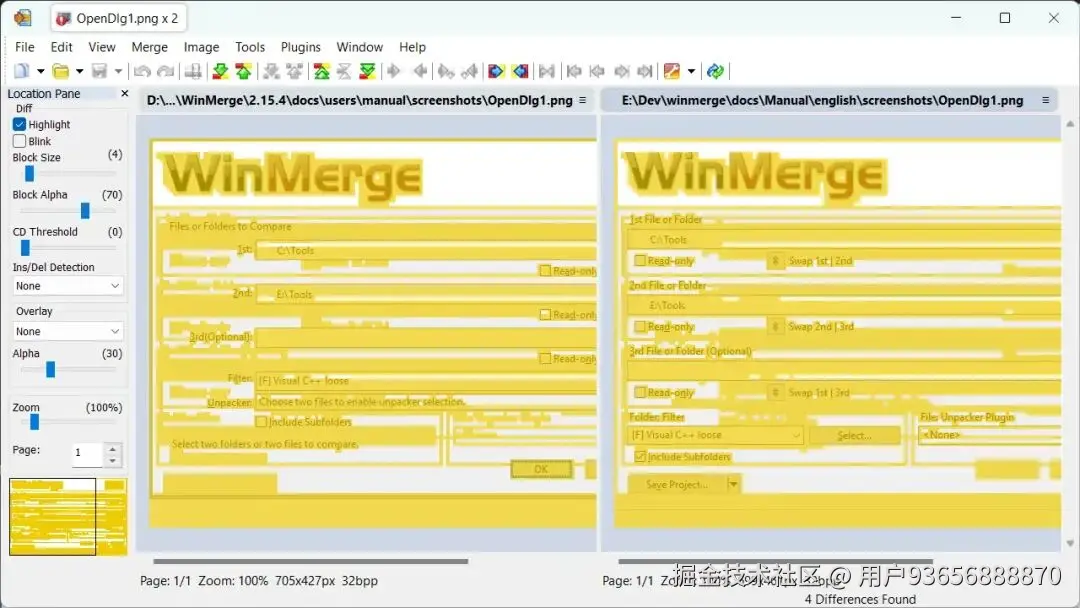Image resolution: width=1080 pixels, height=608 pixels.
Task: Jump to Last Difference toolbar icon
Action: [x=367, y=71]
